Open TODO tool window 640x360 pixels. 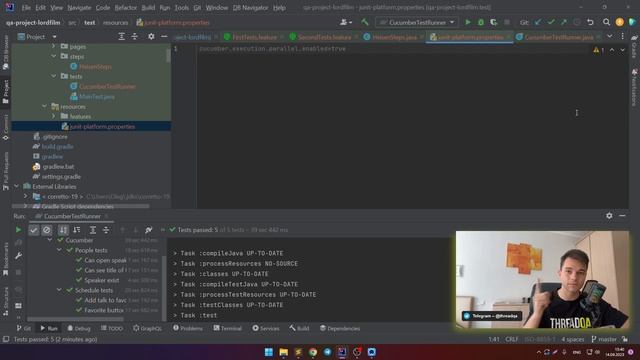pos(111,329)
